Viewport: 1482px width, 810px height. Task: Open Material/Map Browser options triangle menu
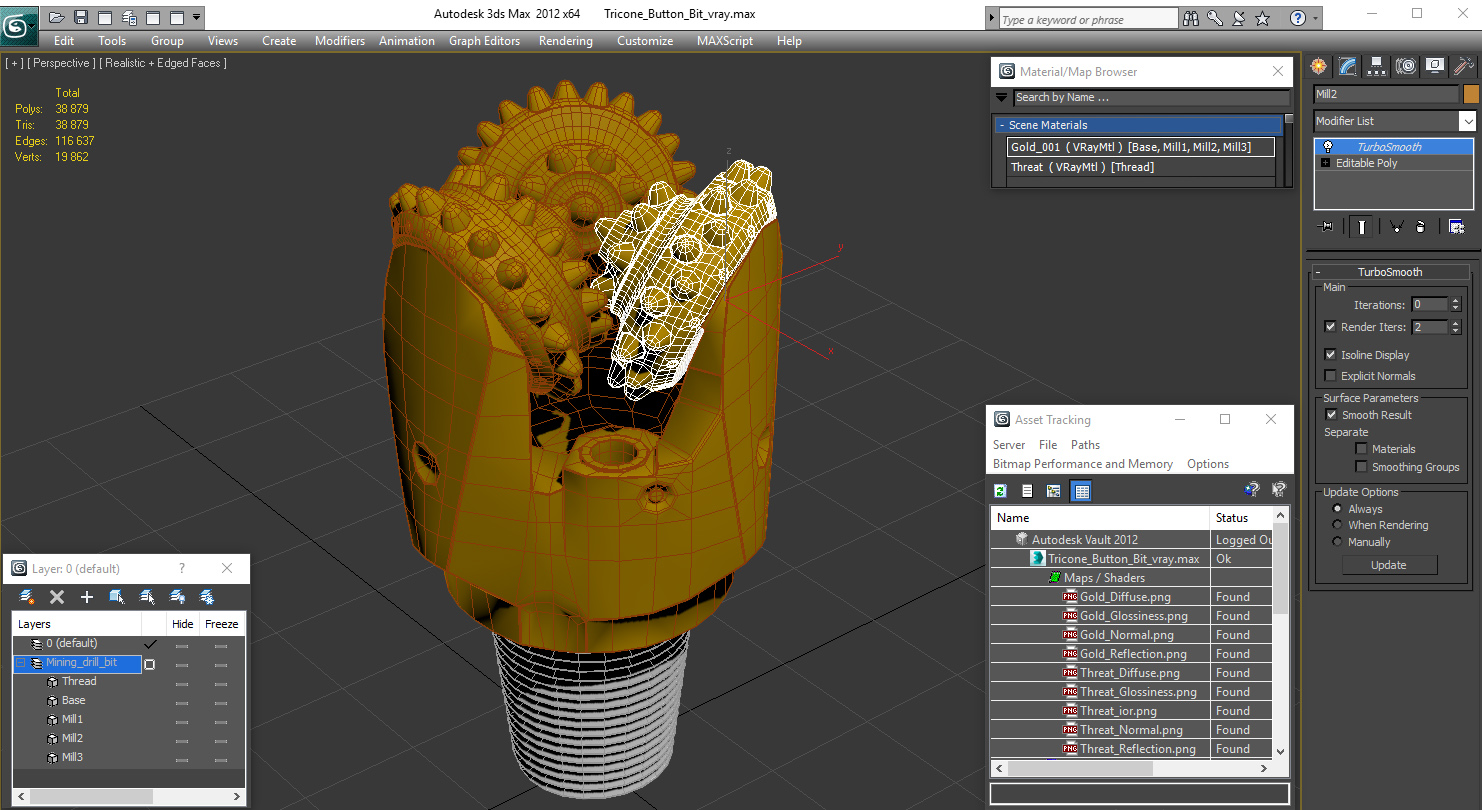pyautogui.click(x=1001, y=97)
